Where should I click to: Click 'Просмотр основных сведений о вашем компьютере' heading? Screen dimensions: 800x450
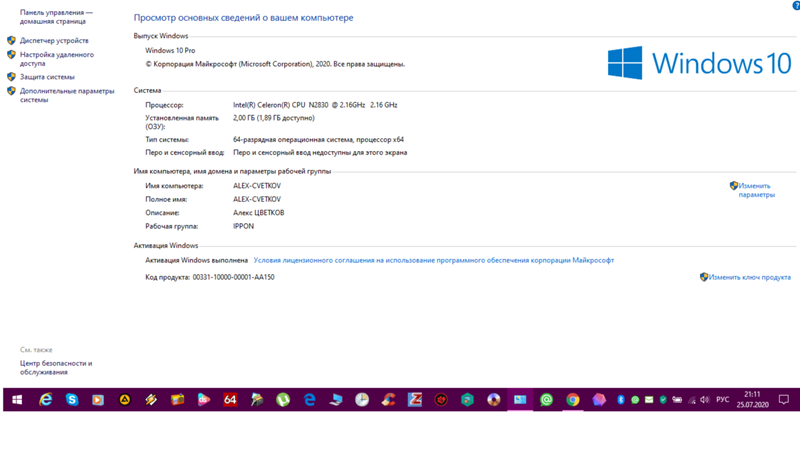click(243, 18)
